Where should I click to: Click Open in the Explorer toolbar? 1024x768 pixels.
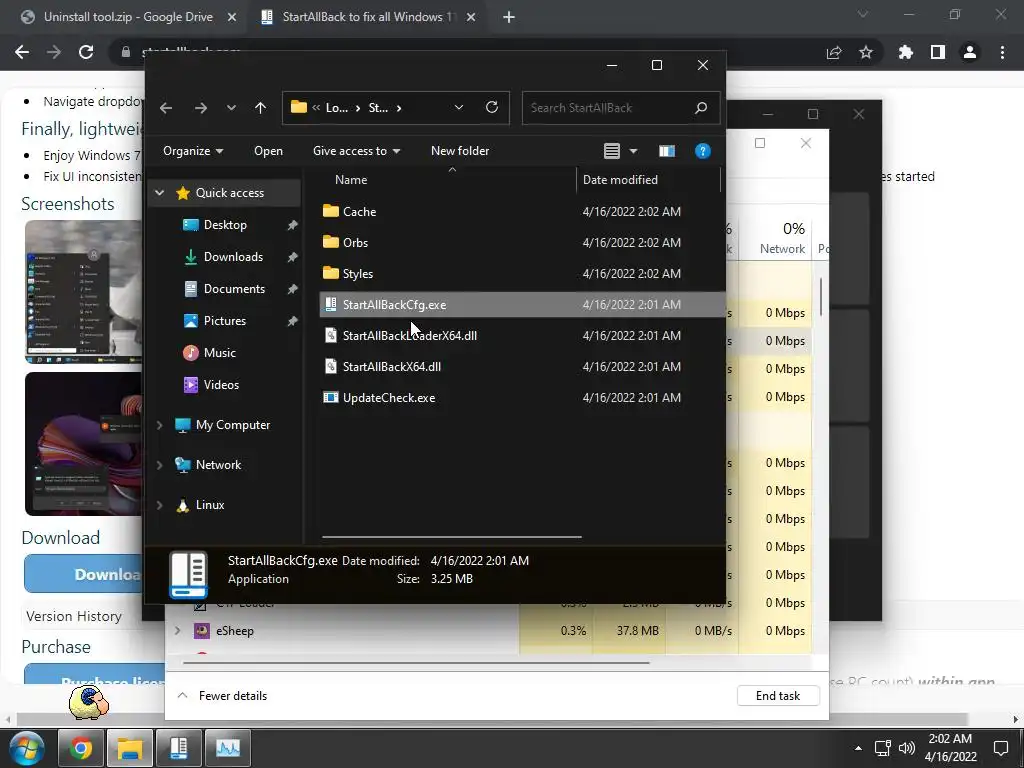coord(268,151)
